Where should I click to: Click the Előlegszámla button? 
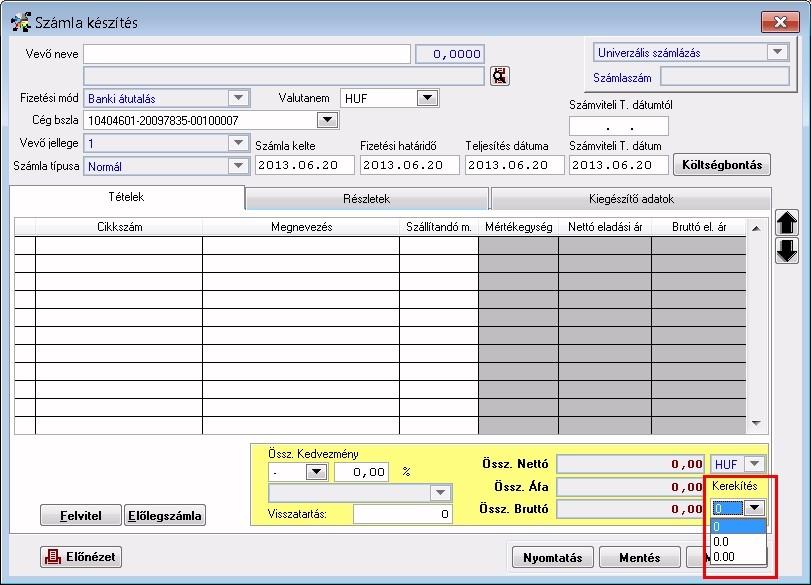(x=164, y=516)
